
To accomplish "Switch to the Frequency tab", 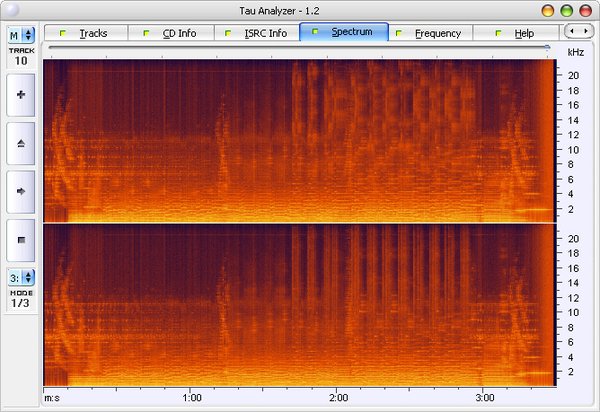I will tap(431, 33).
